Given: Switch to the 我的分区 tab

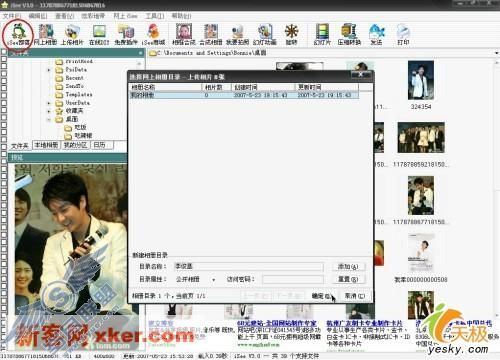Looking at the screenshot, I should 75,145.
